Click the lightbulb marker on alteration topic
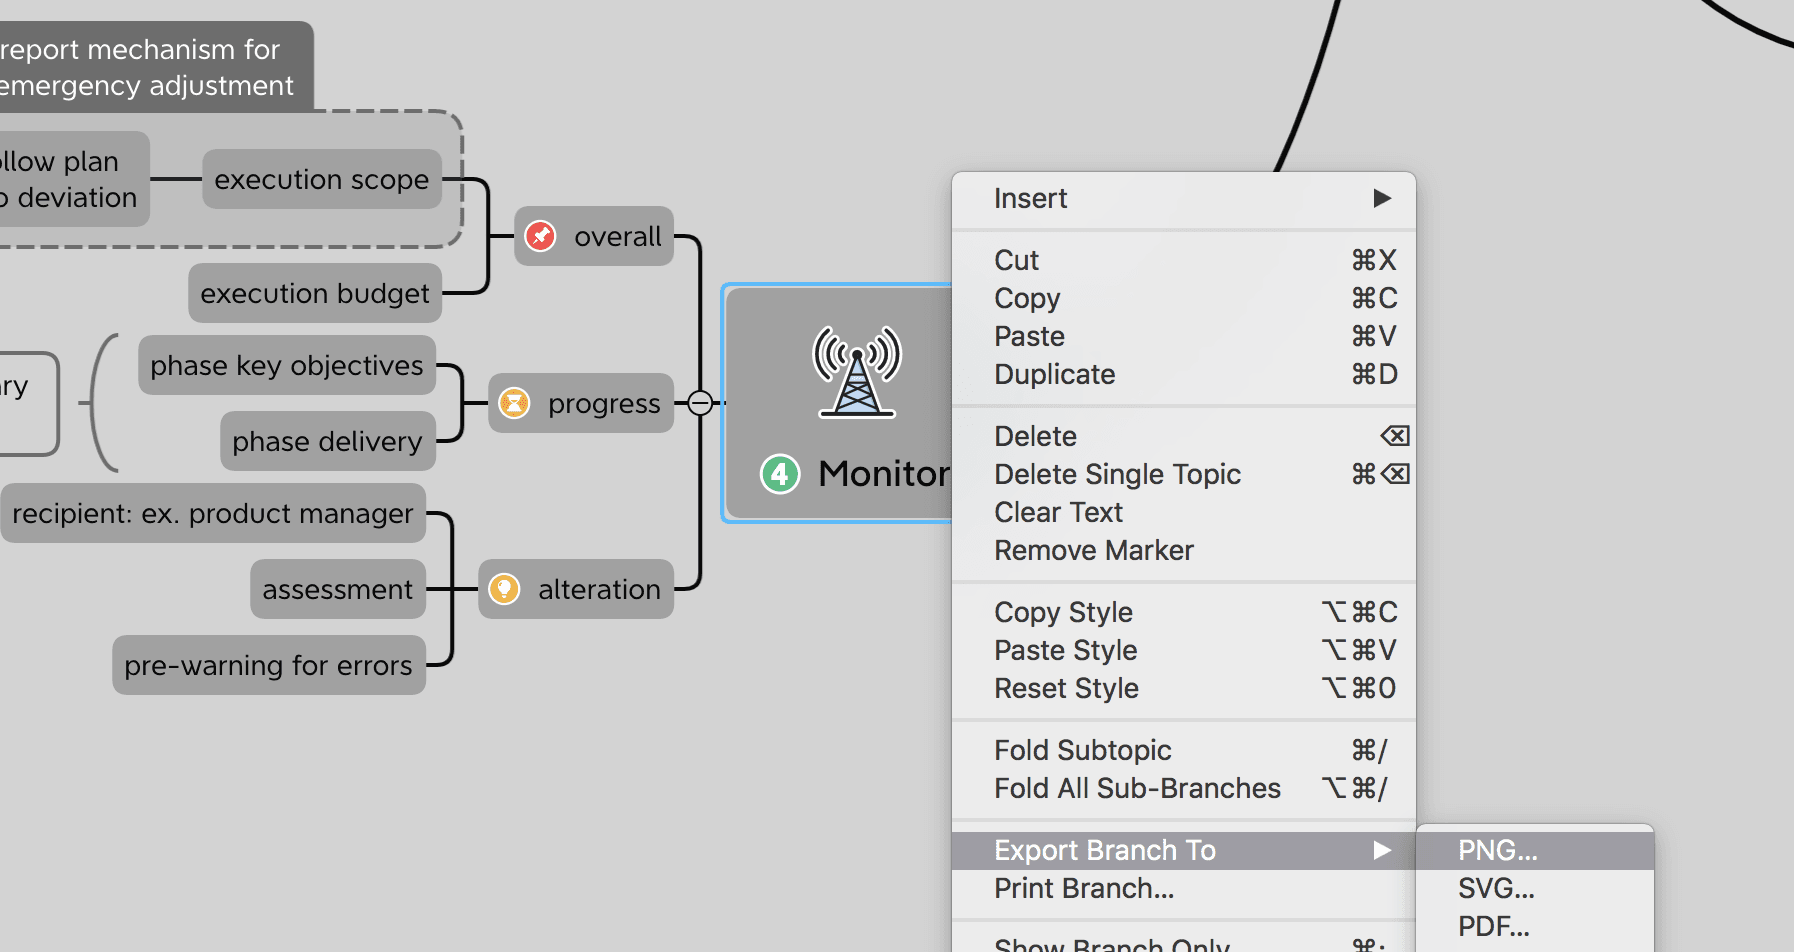Viewport: 1794px width, 952px height. click(x=504, y=589)
